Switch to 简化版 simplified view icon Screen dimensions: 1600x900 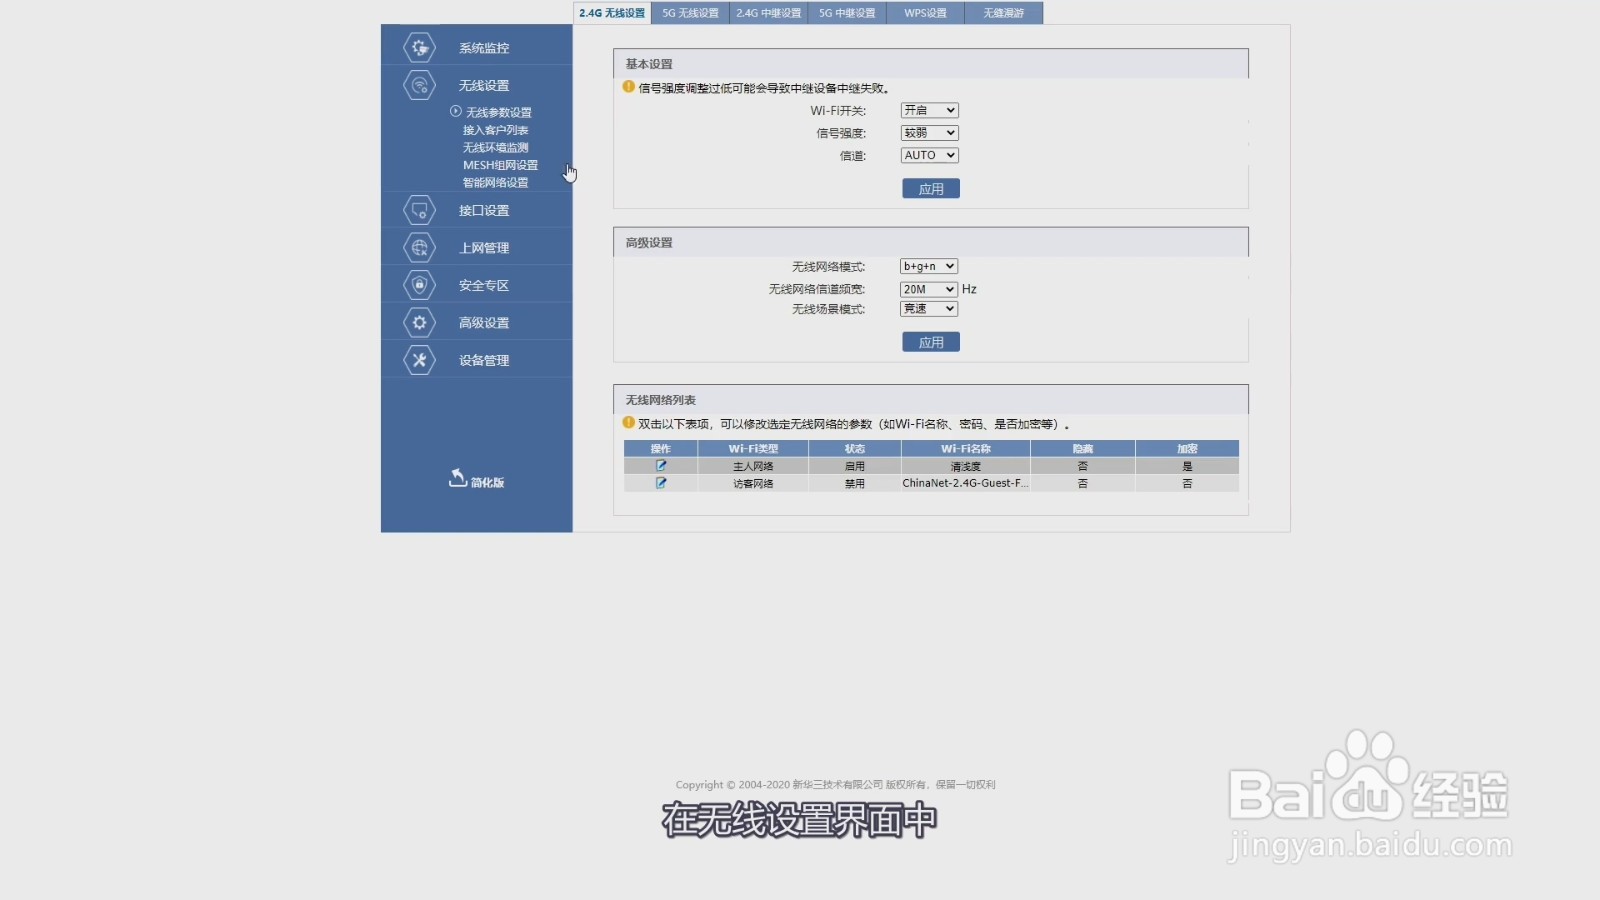[458, 478]
